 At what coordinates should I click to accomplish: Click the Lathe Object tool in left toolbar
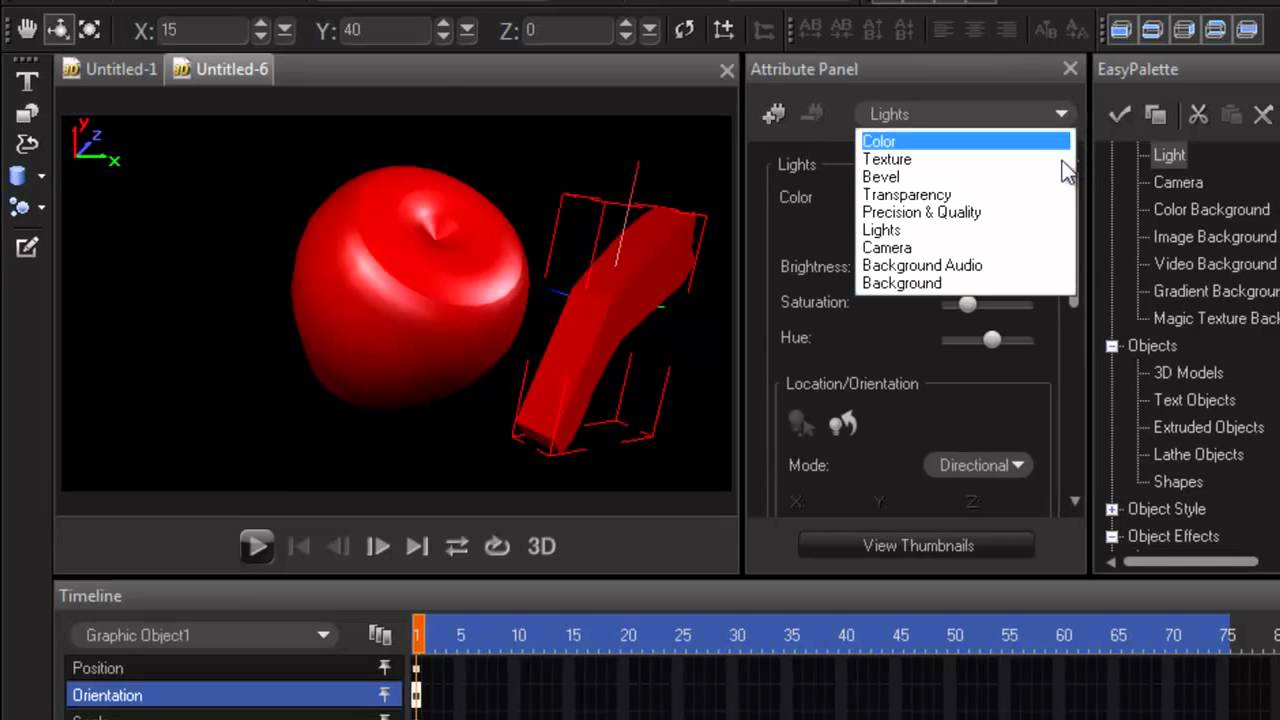[x=27, y=144]
